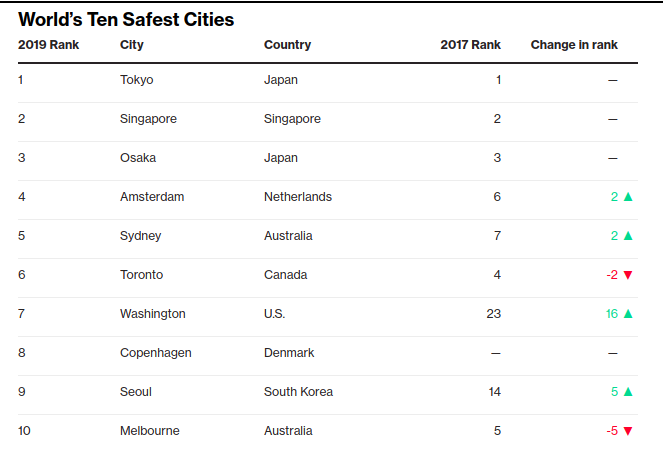The height and width of the screenshot is (452, 663).
Task: Click the Tokyo city cell
Action: click(x=137, y=80)
